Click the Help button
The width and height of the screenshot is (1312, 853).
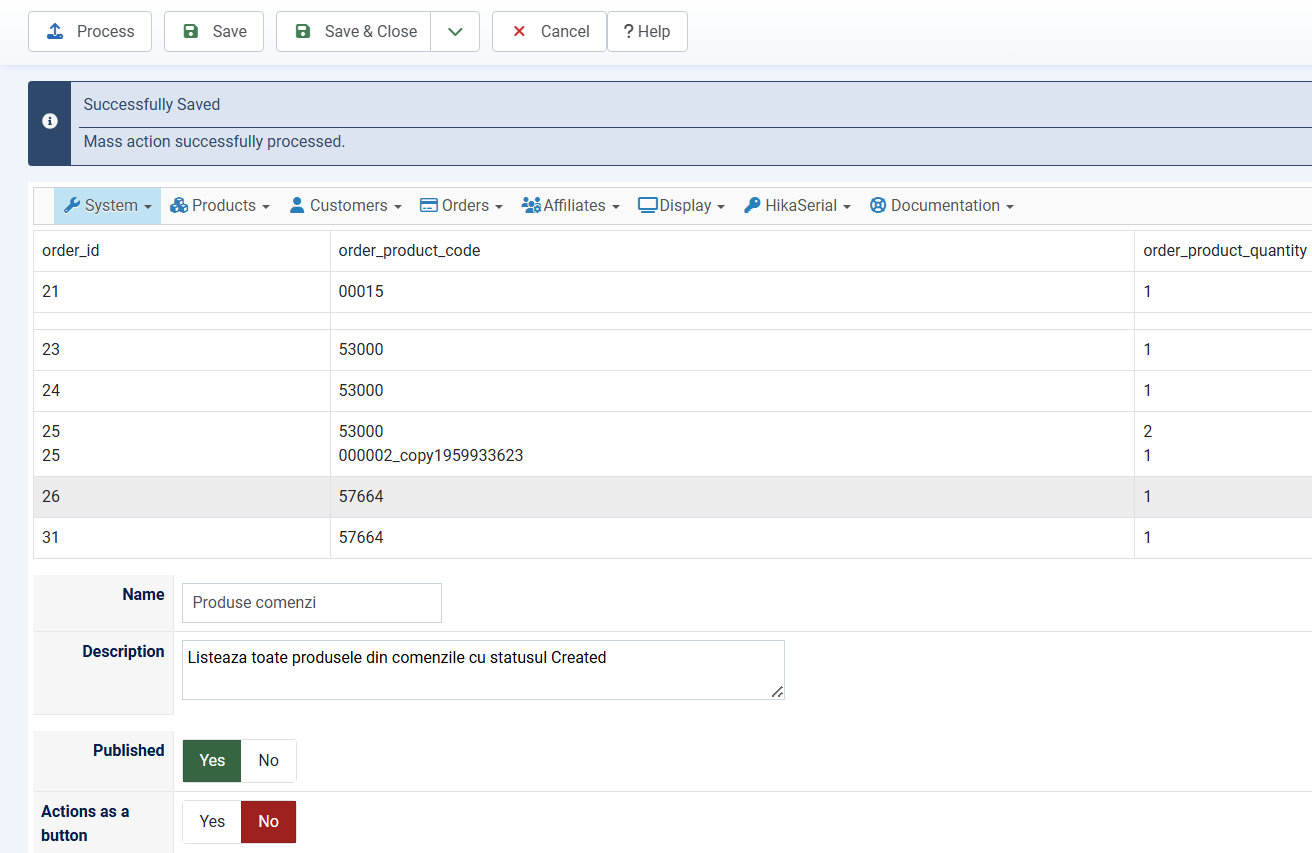(x=647, y=32)
